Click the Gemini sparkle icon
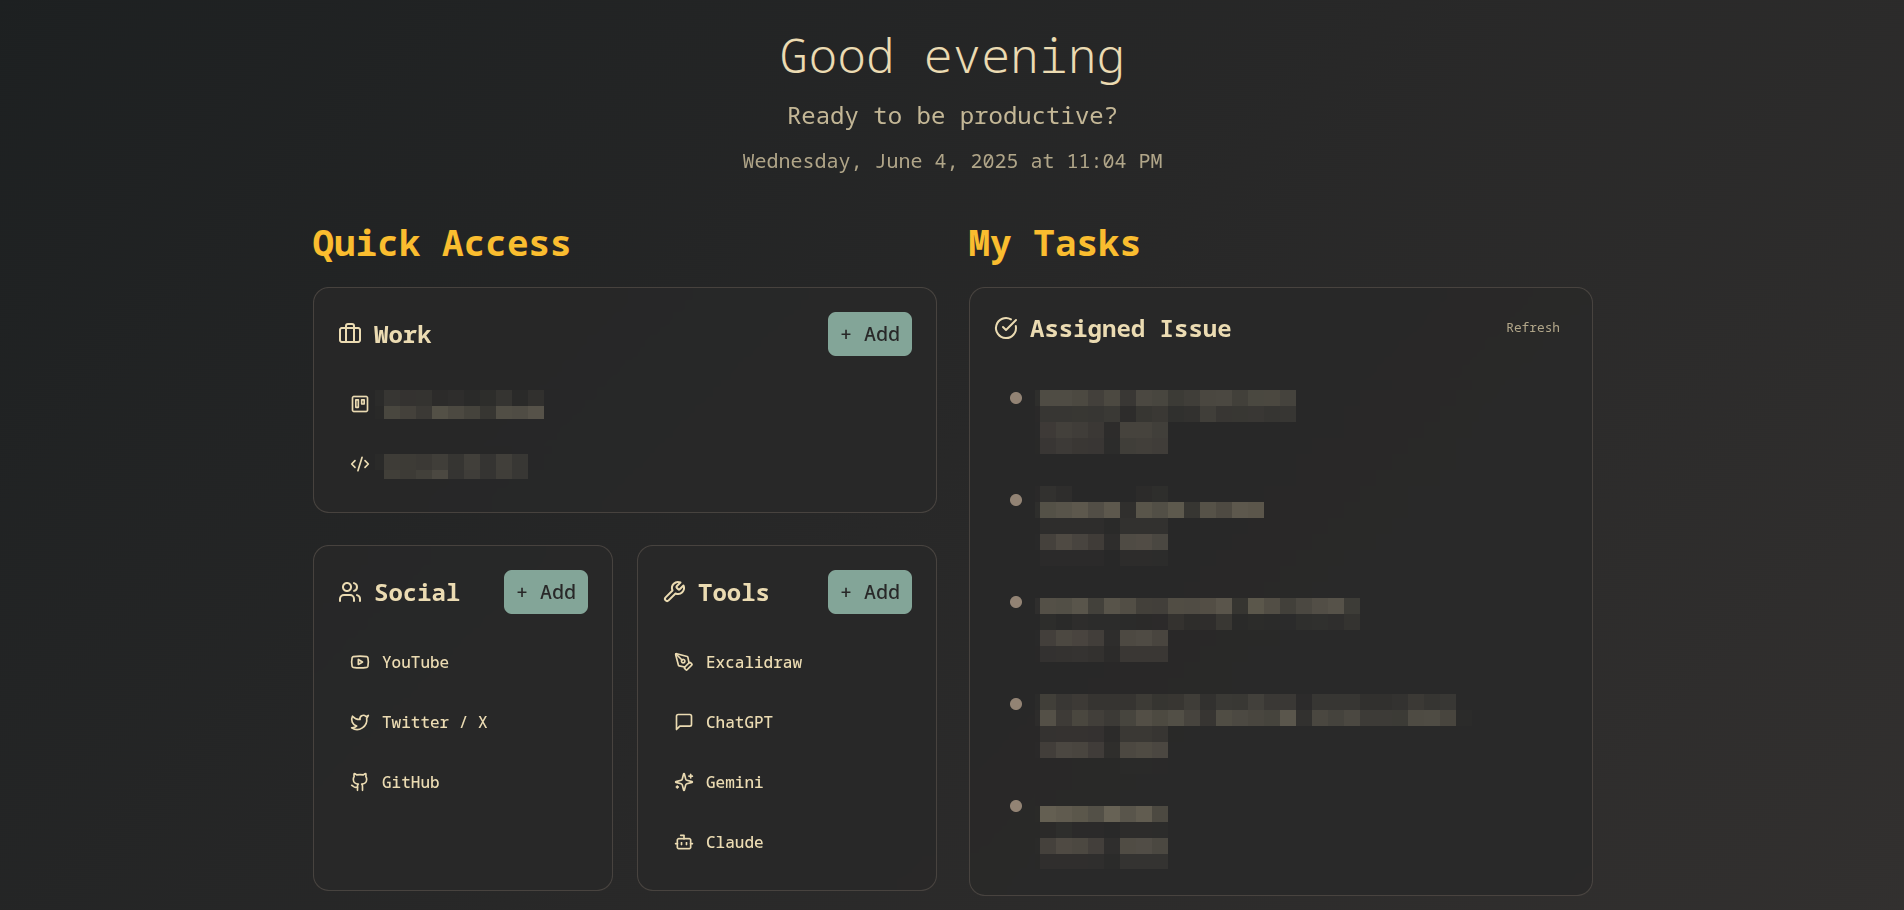1904x910 pixels. 684,781
